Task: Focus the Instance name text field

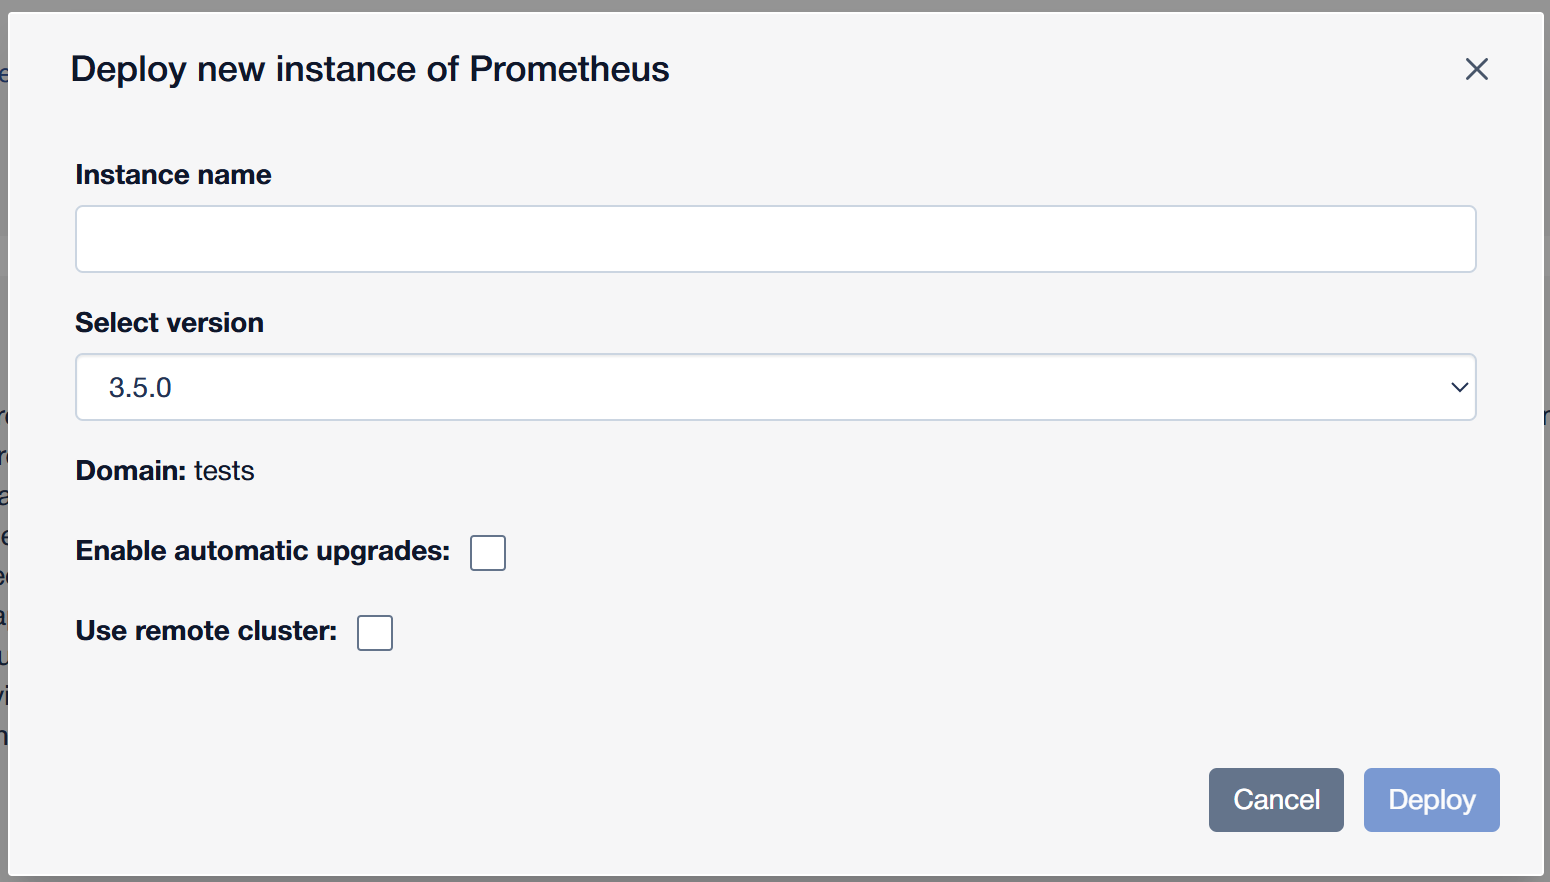Action: point(776,239)
